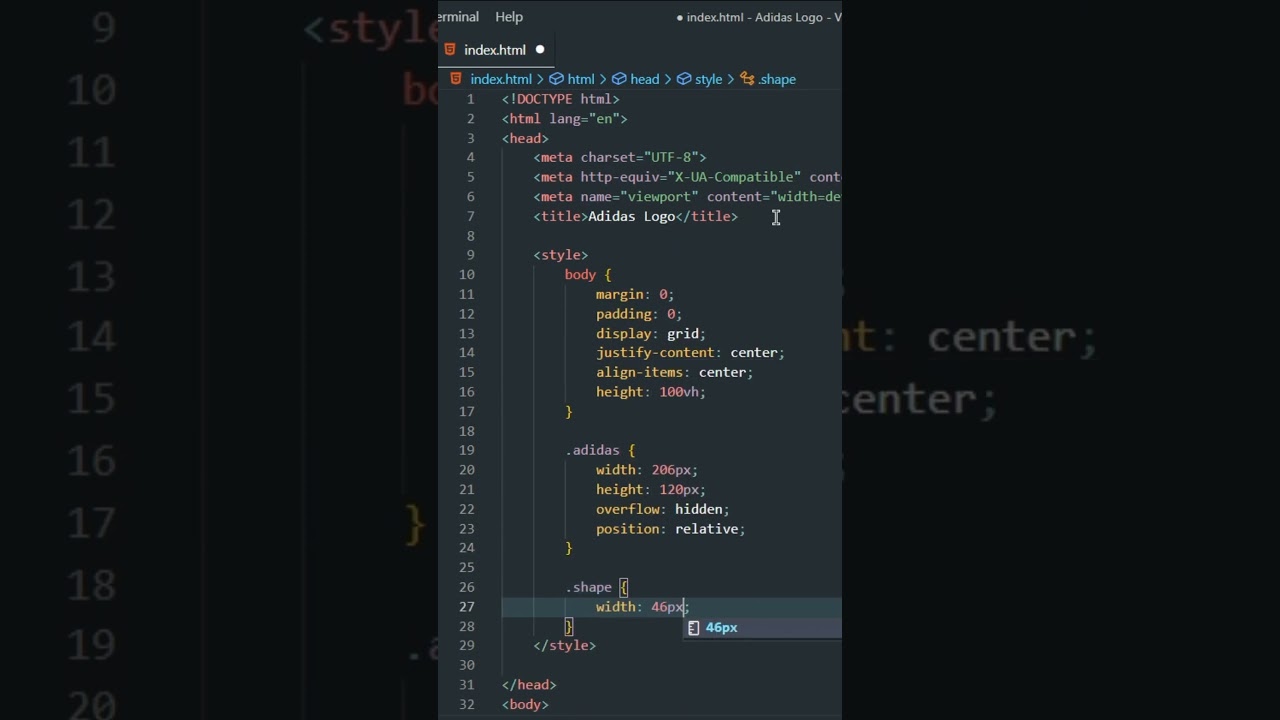The image size is (1280, 720).
Task: Click the cube icon before html breadcrumb
Action: [x=557, y=79]
